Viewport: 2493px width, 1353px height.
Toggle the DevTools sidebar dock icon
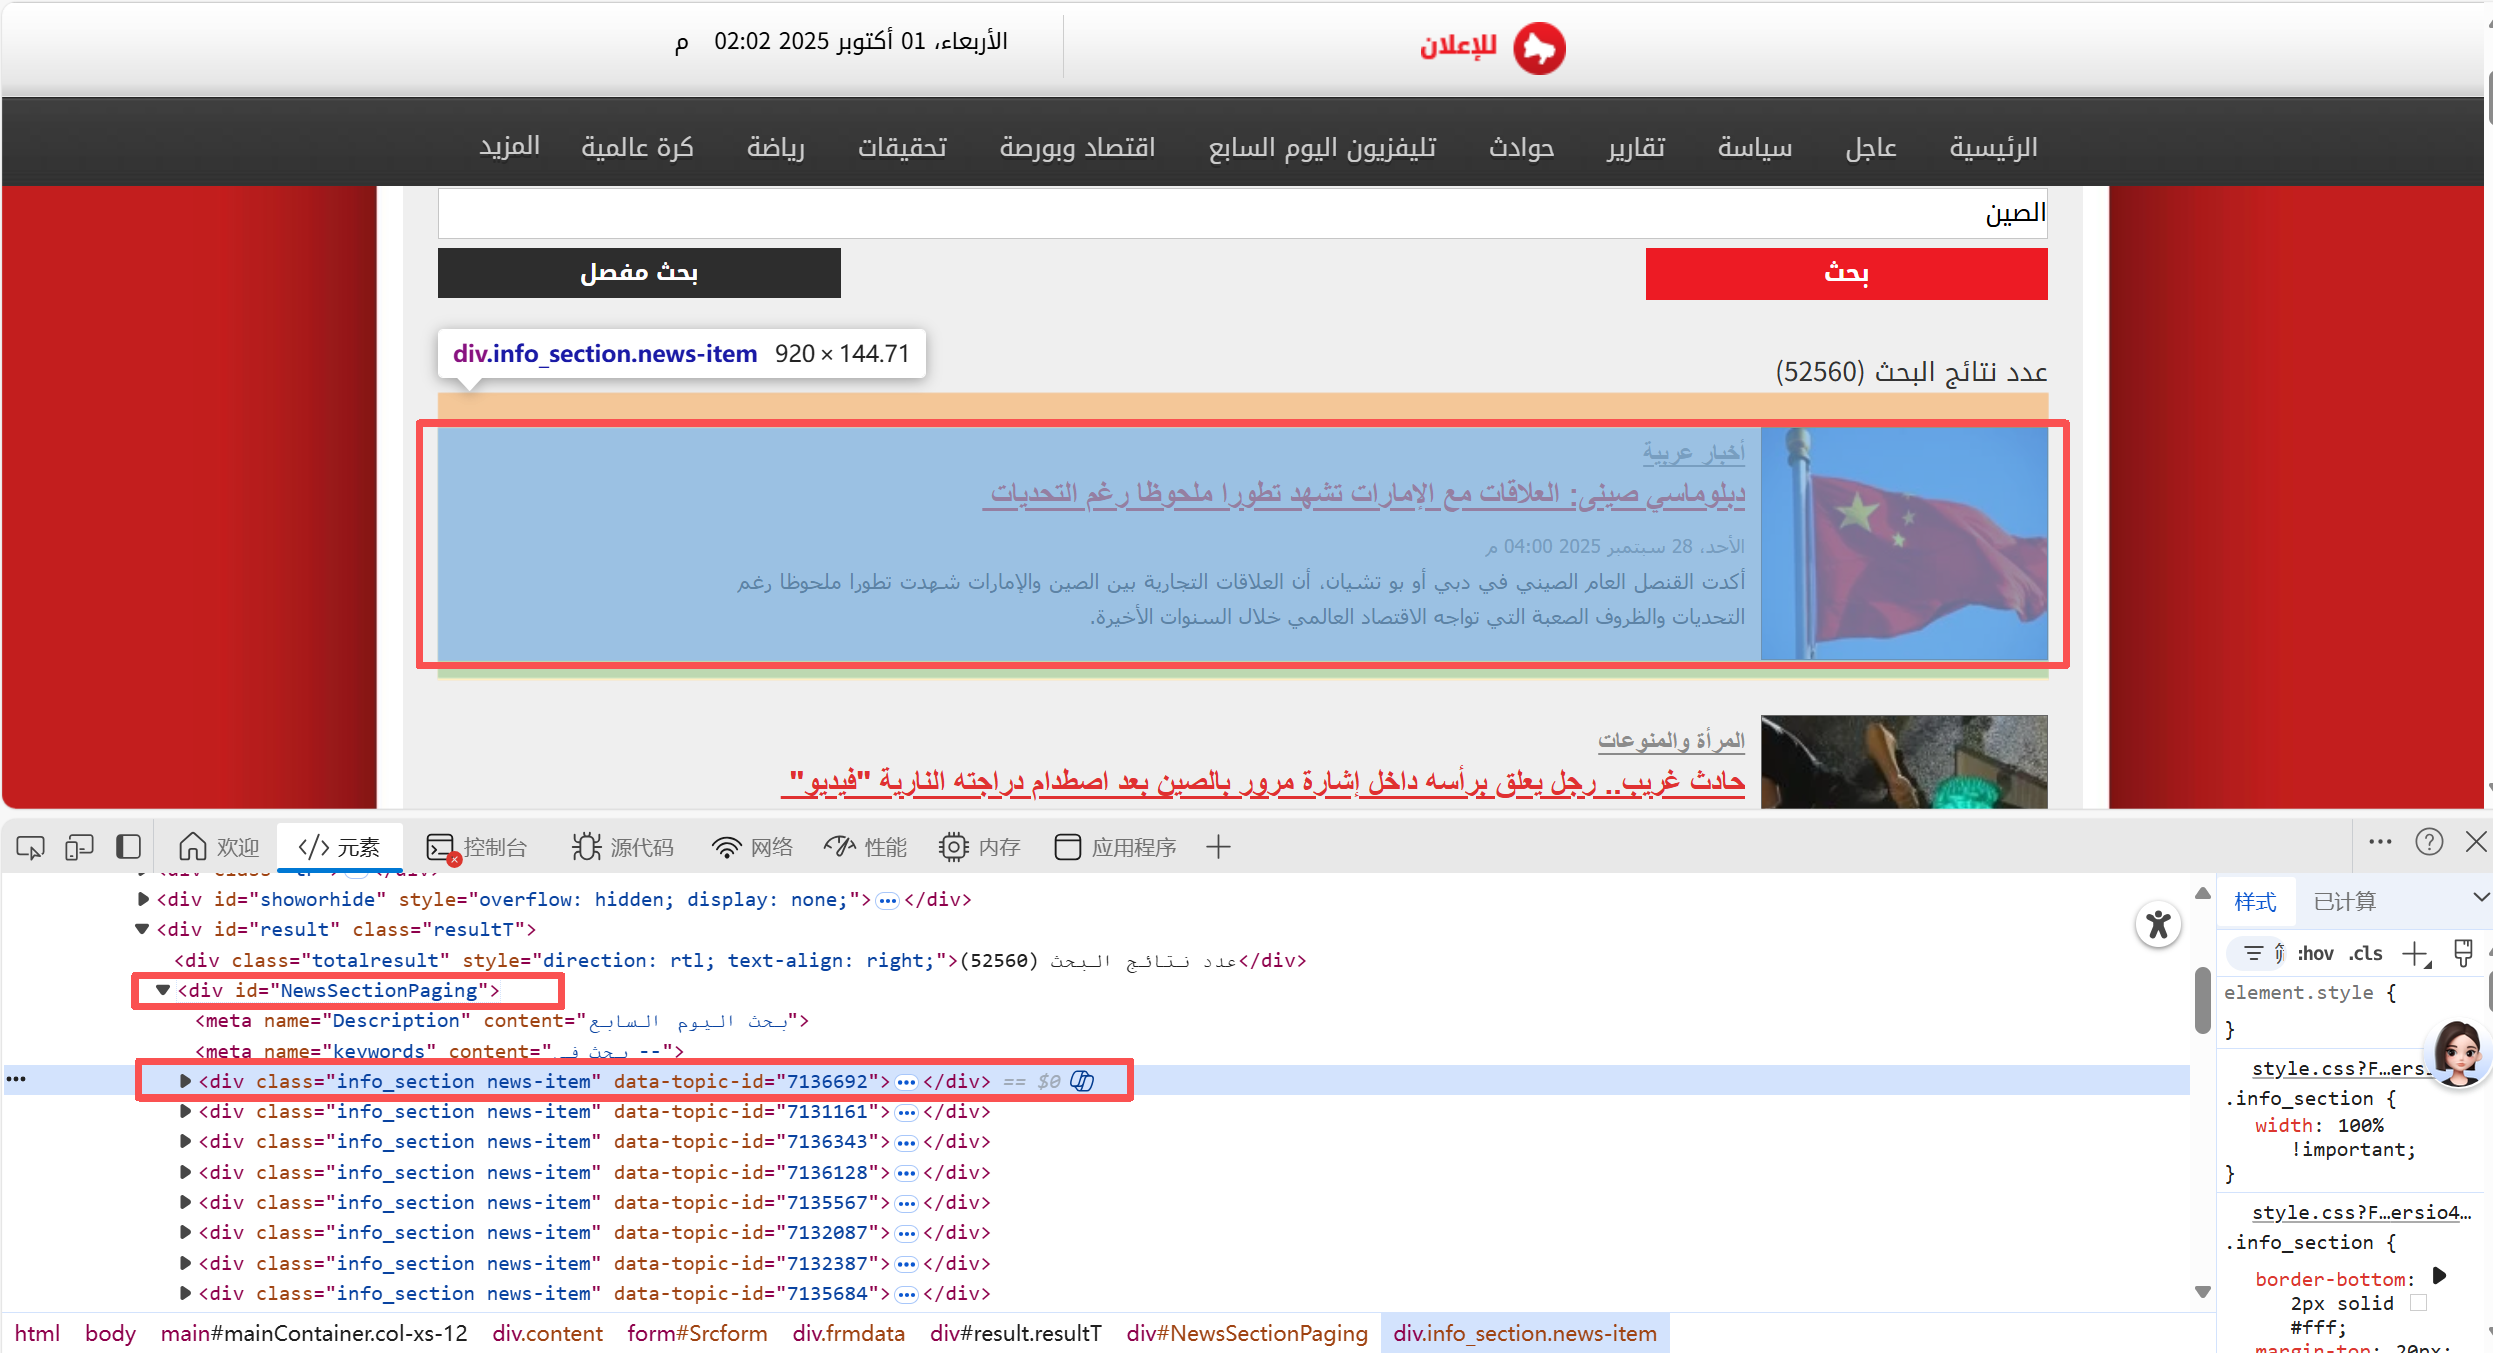(128, 848)
